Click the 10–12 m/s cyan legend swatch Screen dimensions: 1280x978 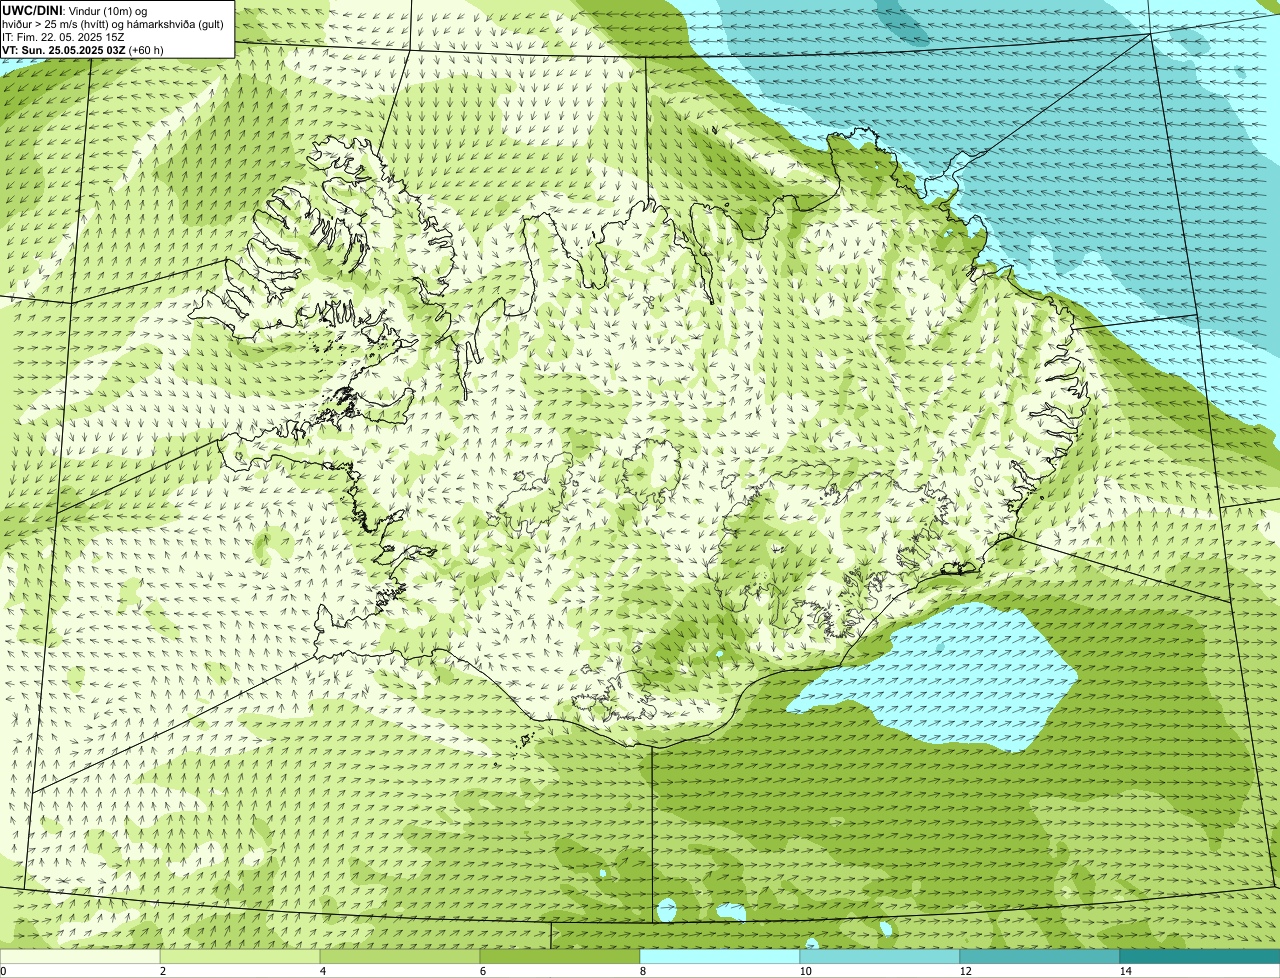click(x=880, y=956)
